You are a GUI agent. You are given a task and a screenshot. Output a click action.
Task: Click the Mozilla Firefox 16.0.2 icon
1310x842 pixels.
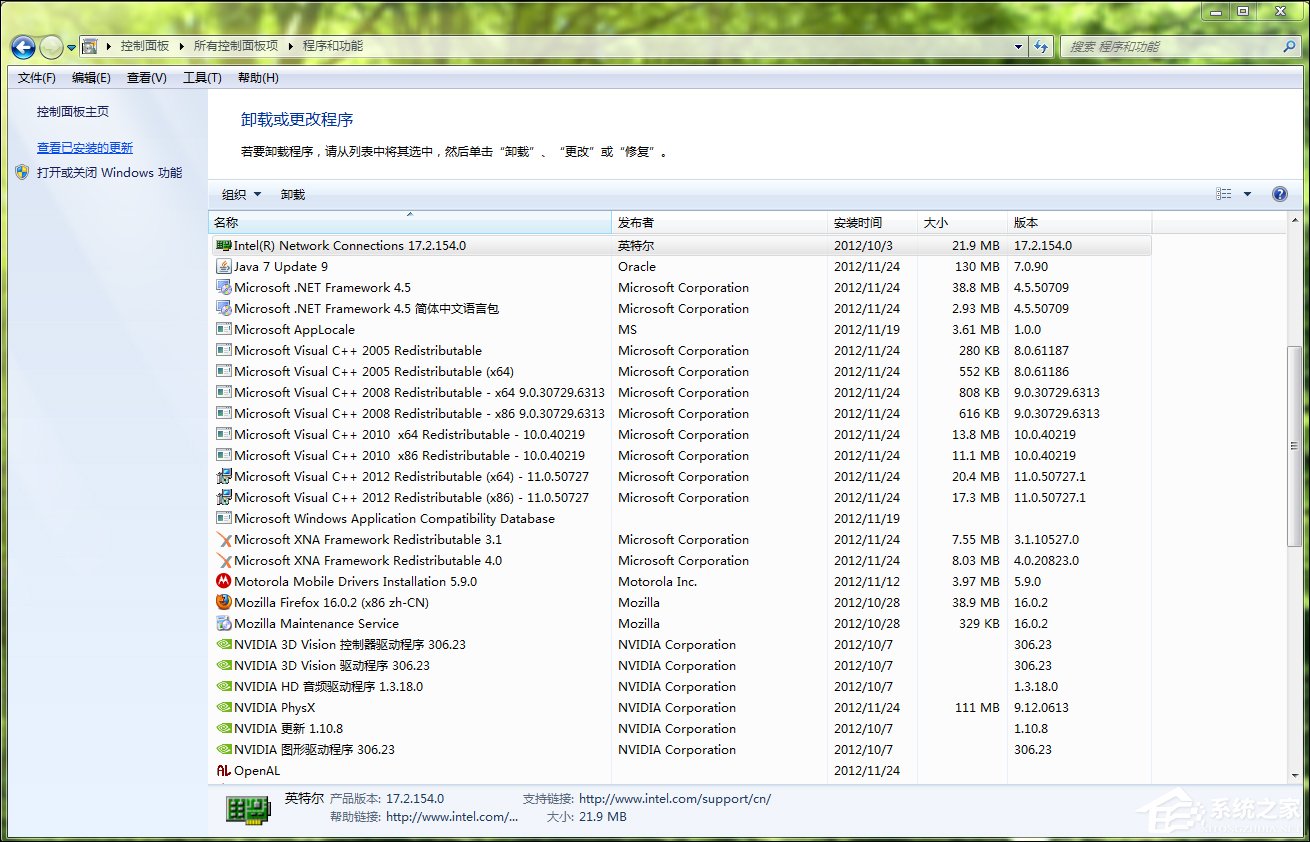click(x=224, y=602)
